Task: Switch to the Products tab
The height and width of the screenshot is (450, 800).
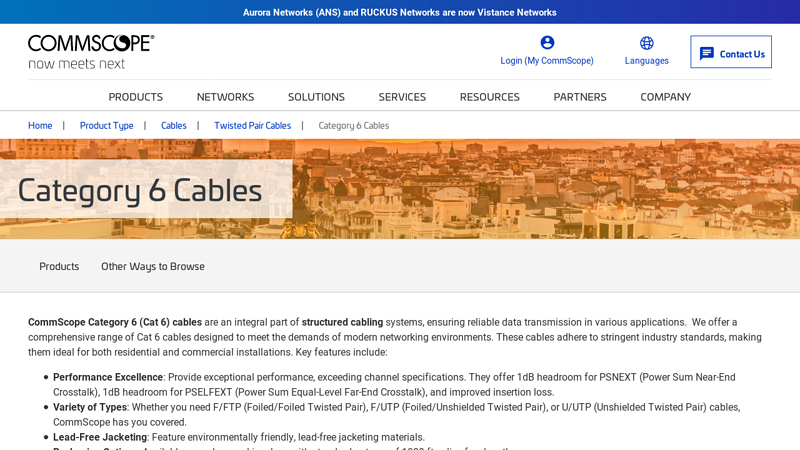Action: point(59,266)
